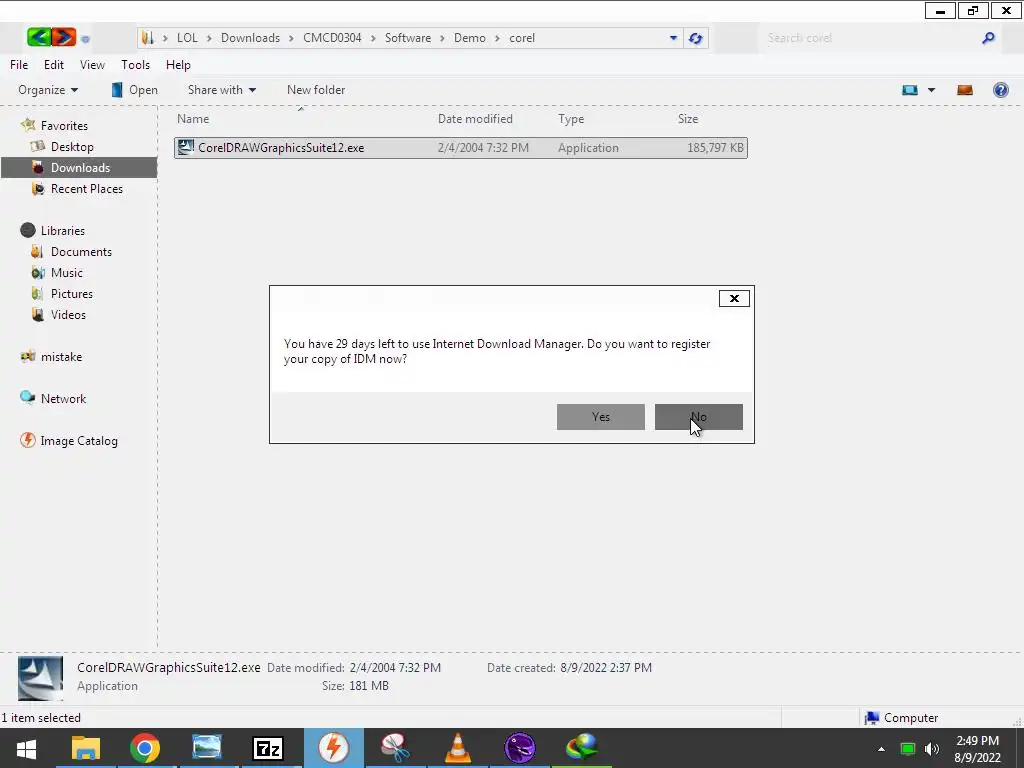Open 7-Zip from the taskbar

click(x=268, y=748)
